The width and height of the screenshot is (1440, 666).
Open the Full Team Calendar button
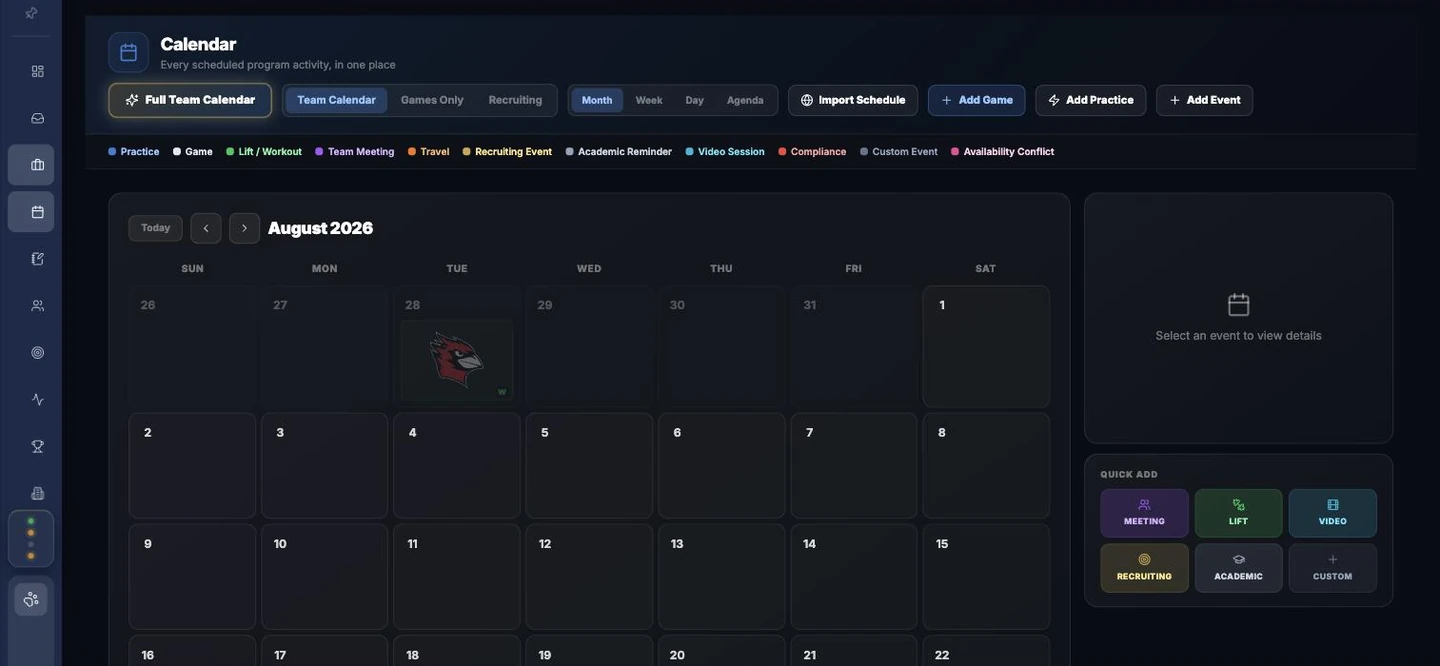coord(190,100)
